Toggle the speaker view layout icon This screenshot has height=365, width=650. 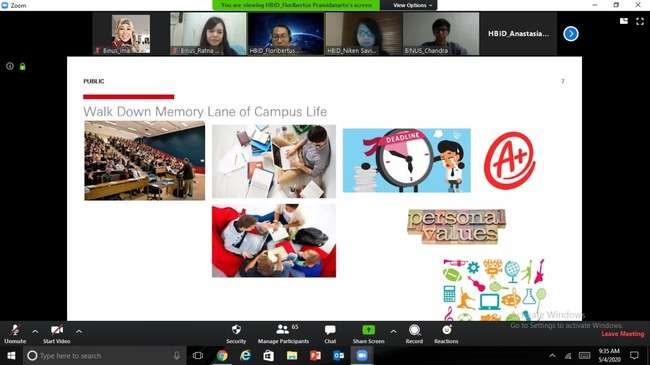(x=623, y=21)
